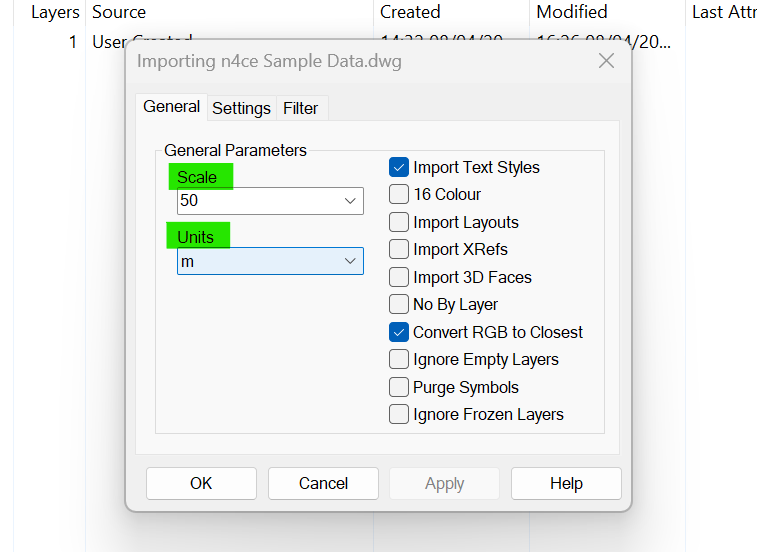Viewport: 757px width, 552px height.
Task: Enable Import XRefs checkbox
Action: (399, 249)
